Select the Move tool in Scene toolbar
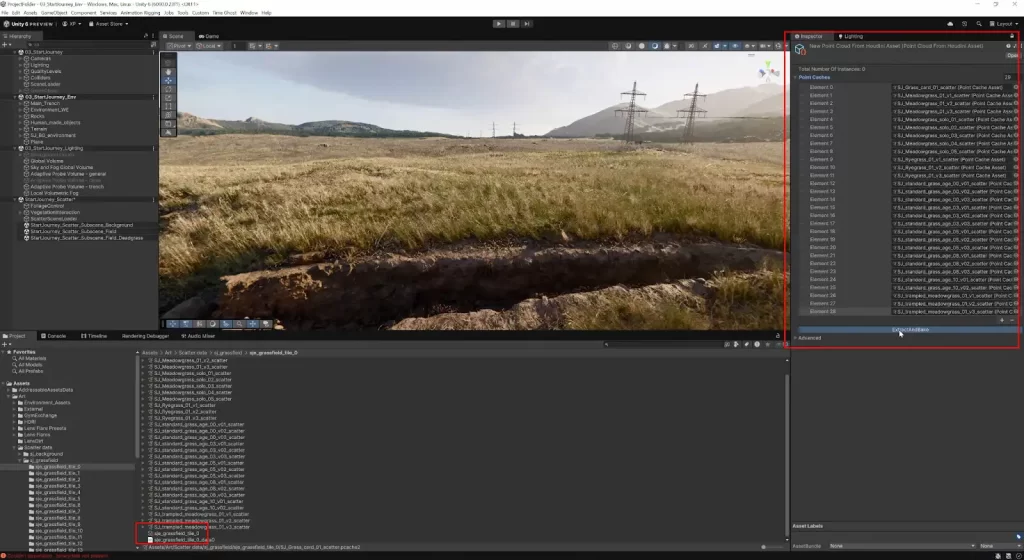This screenshot has height=560, width=1024. click(168, 81)
